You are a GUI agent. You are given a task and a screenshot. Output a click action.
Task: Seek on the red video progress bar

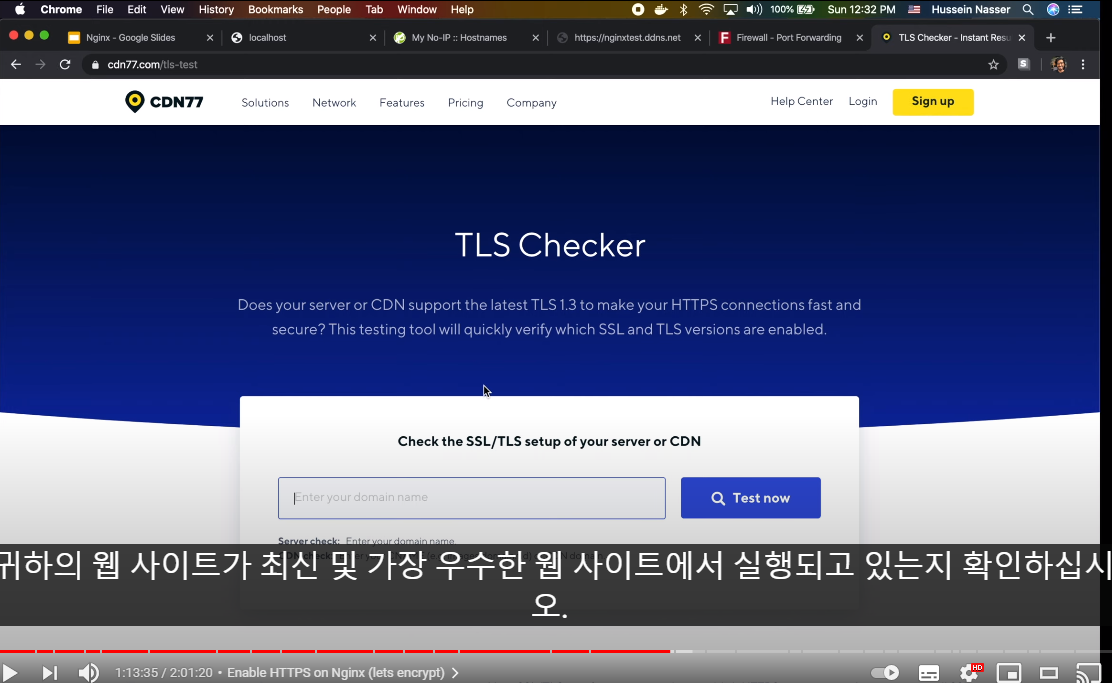point(336,651)
